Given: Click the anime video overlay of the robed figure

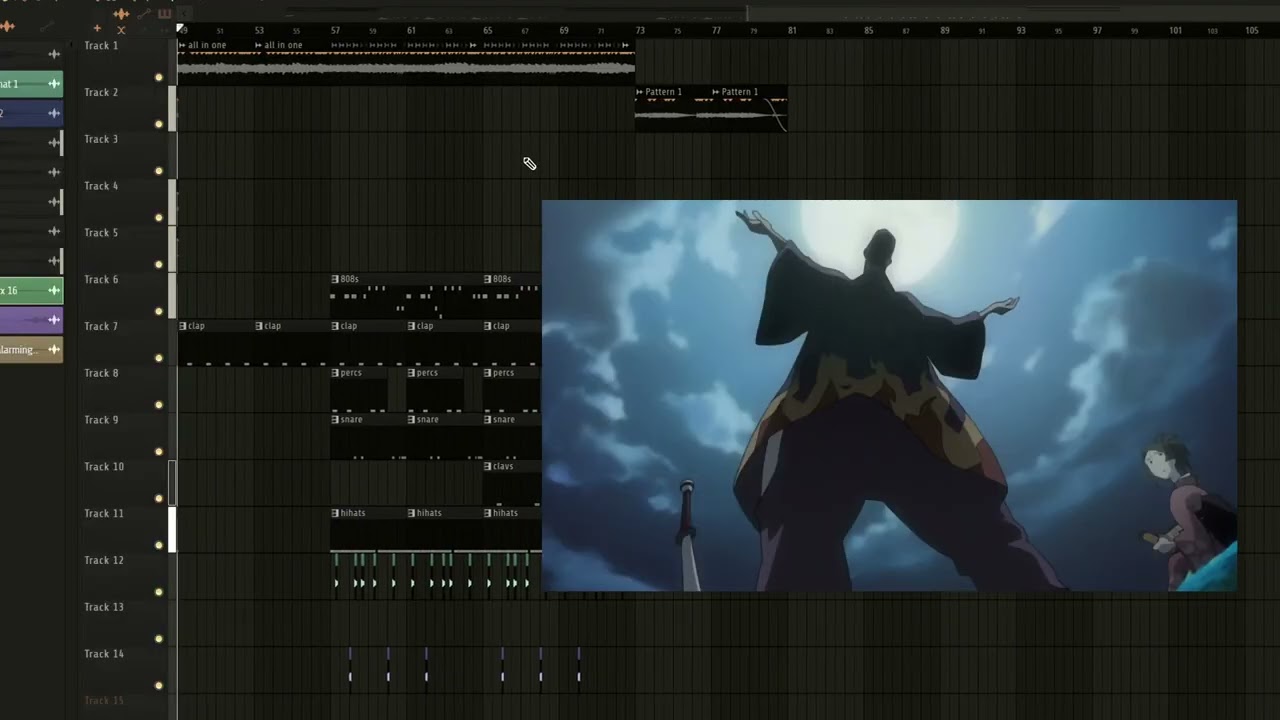Looking at the screenshot, I should coord(889,395).
